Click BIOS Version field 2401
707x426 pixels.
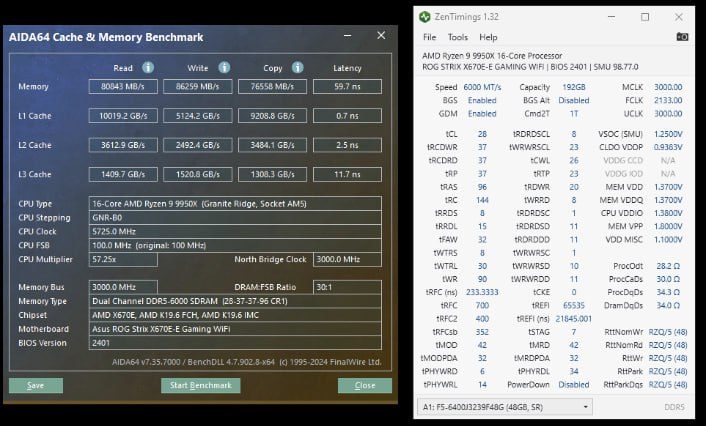(x=235, y=343)
